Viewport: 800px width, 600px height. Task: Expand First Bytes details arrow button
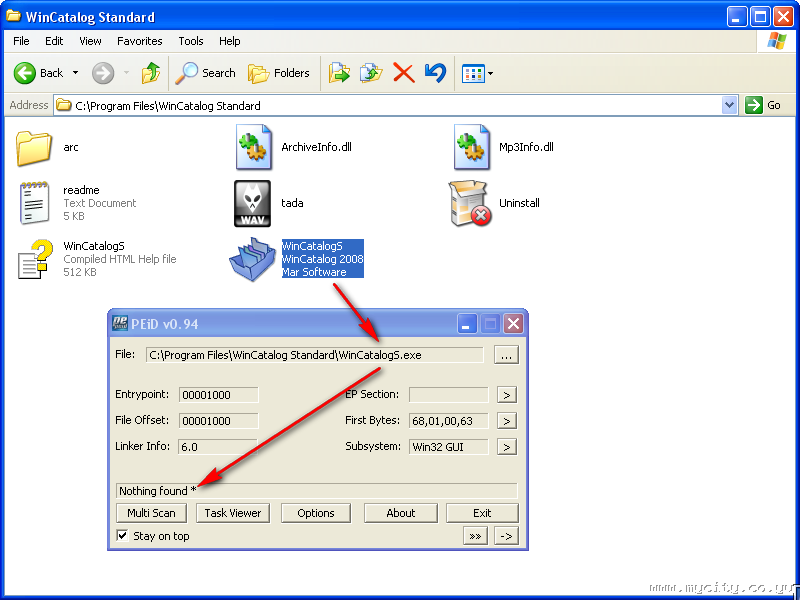coord(507,421)
